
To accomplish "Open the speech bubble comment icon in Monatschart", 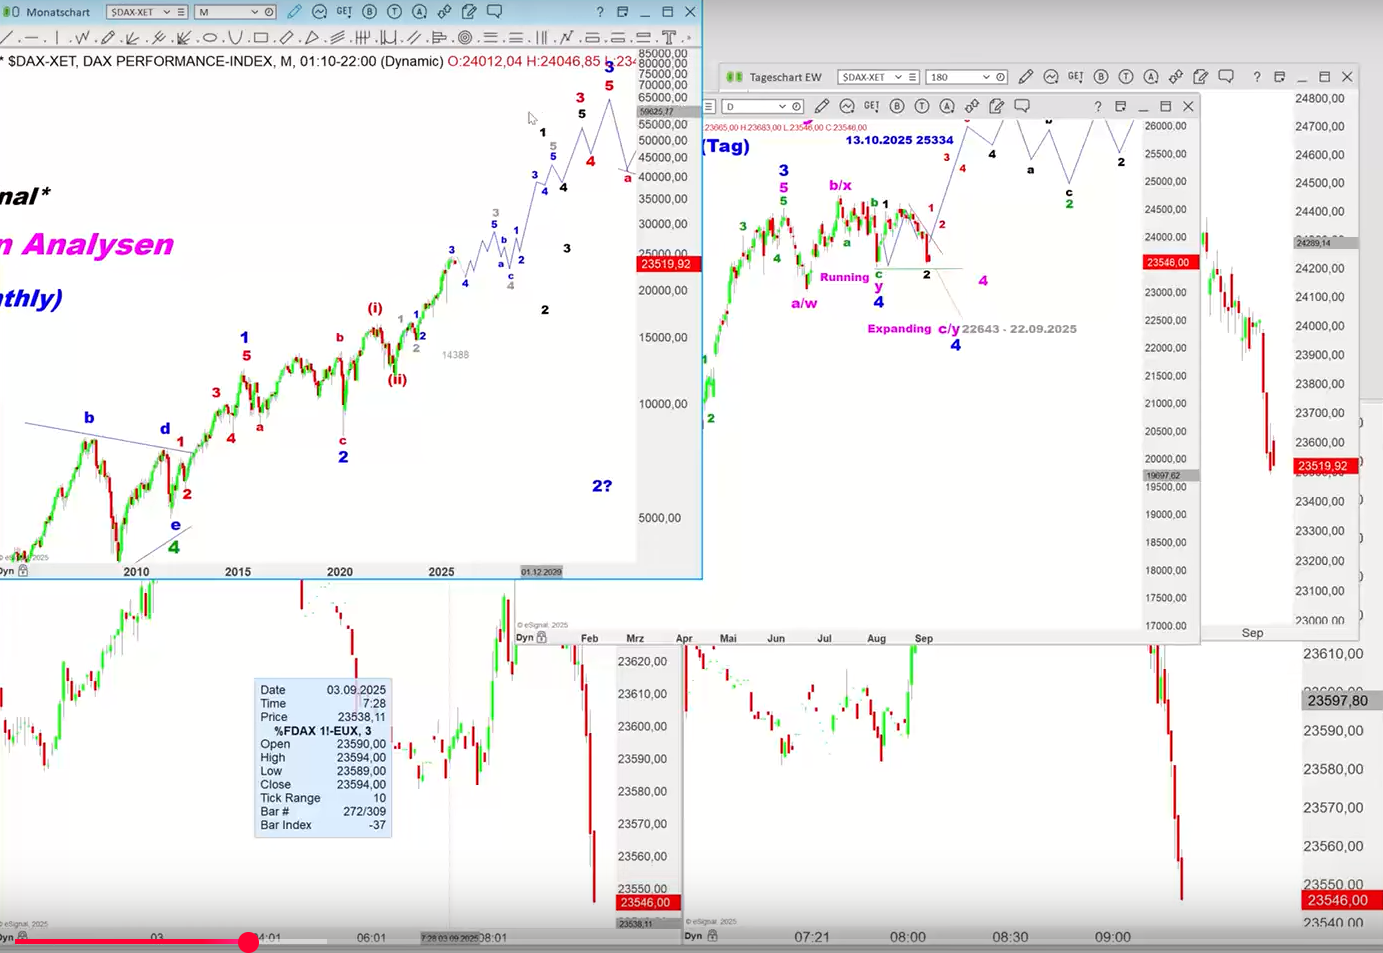I will tap(494, 12).
